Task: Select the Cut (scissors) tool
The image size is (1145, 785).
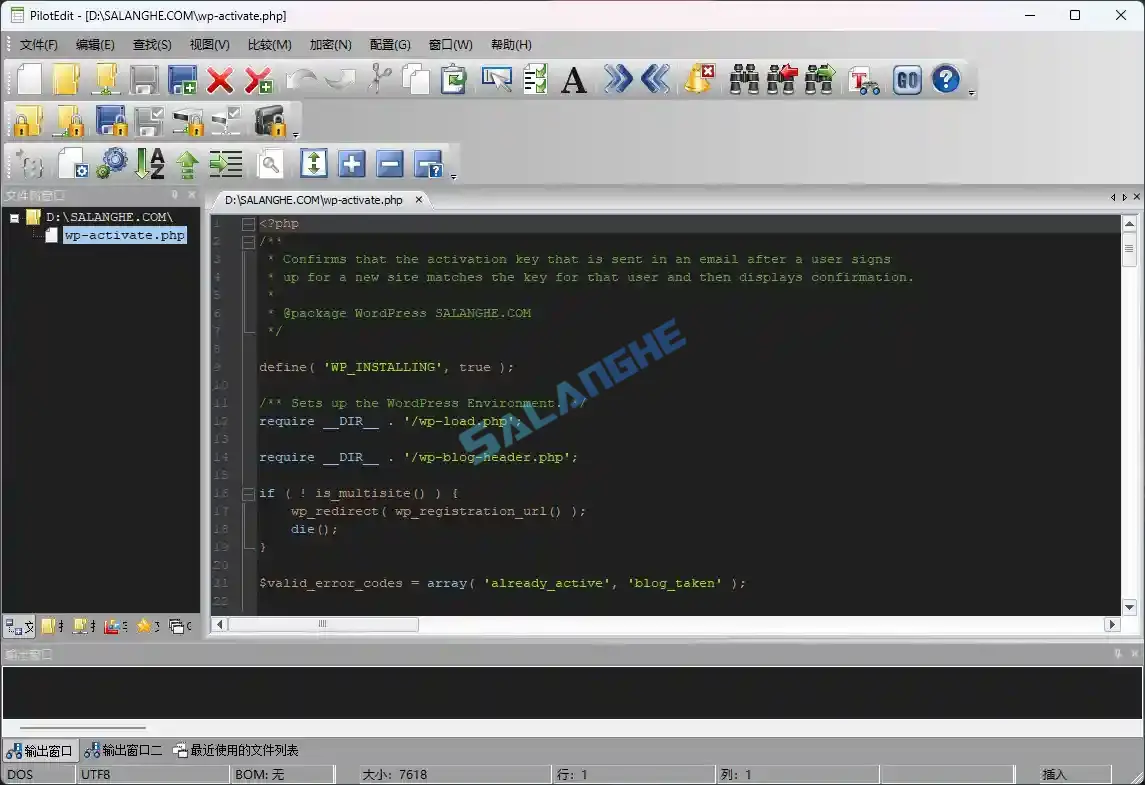Action: [x=377, y=79]
